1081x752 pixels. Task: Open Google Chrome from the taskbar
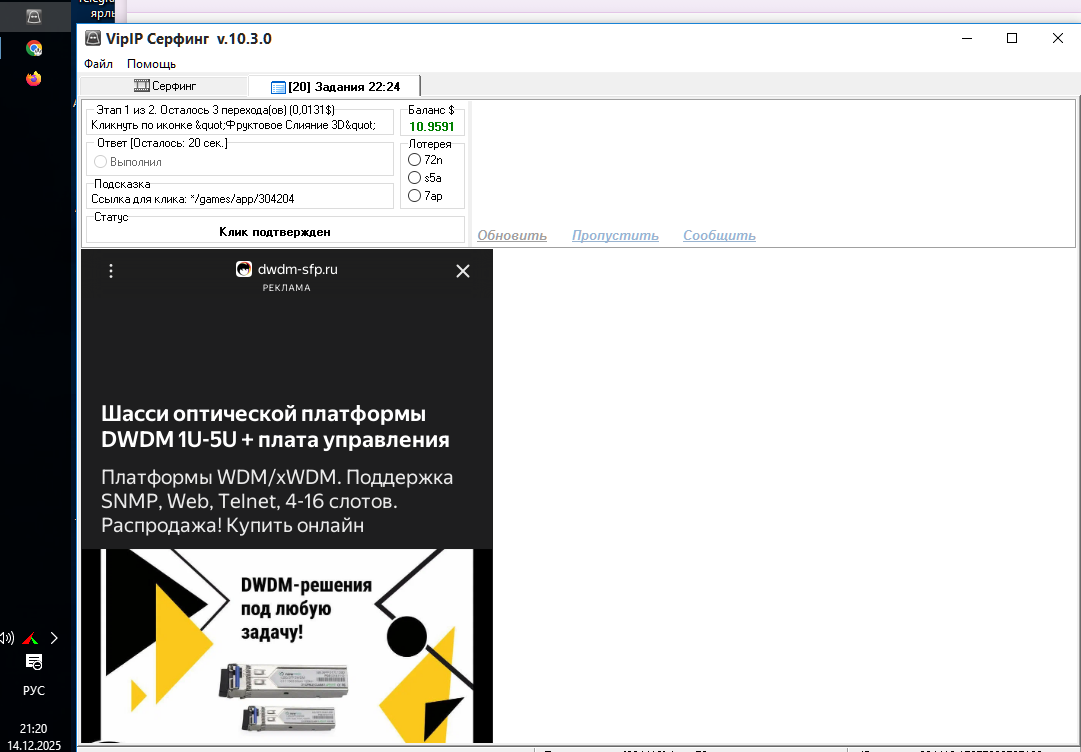coord(34,48)
